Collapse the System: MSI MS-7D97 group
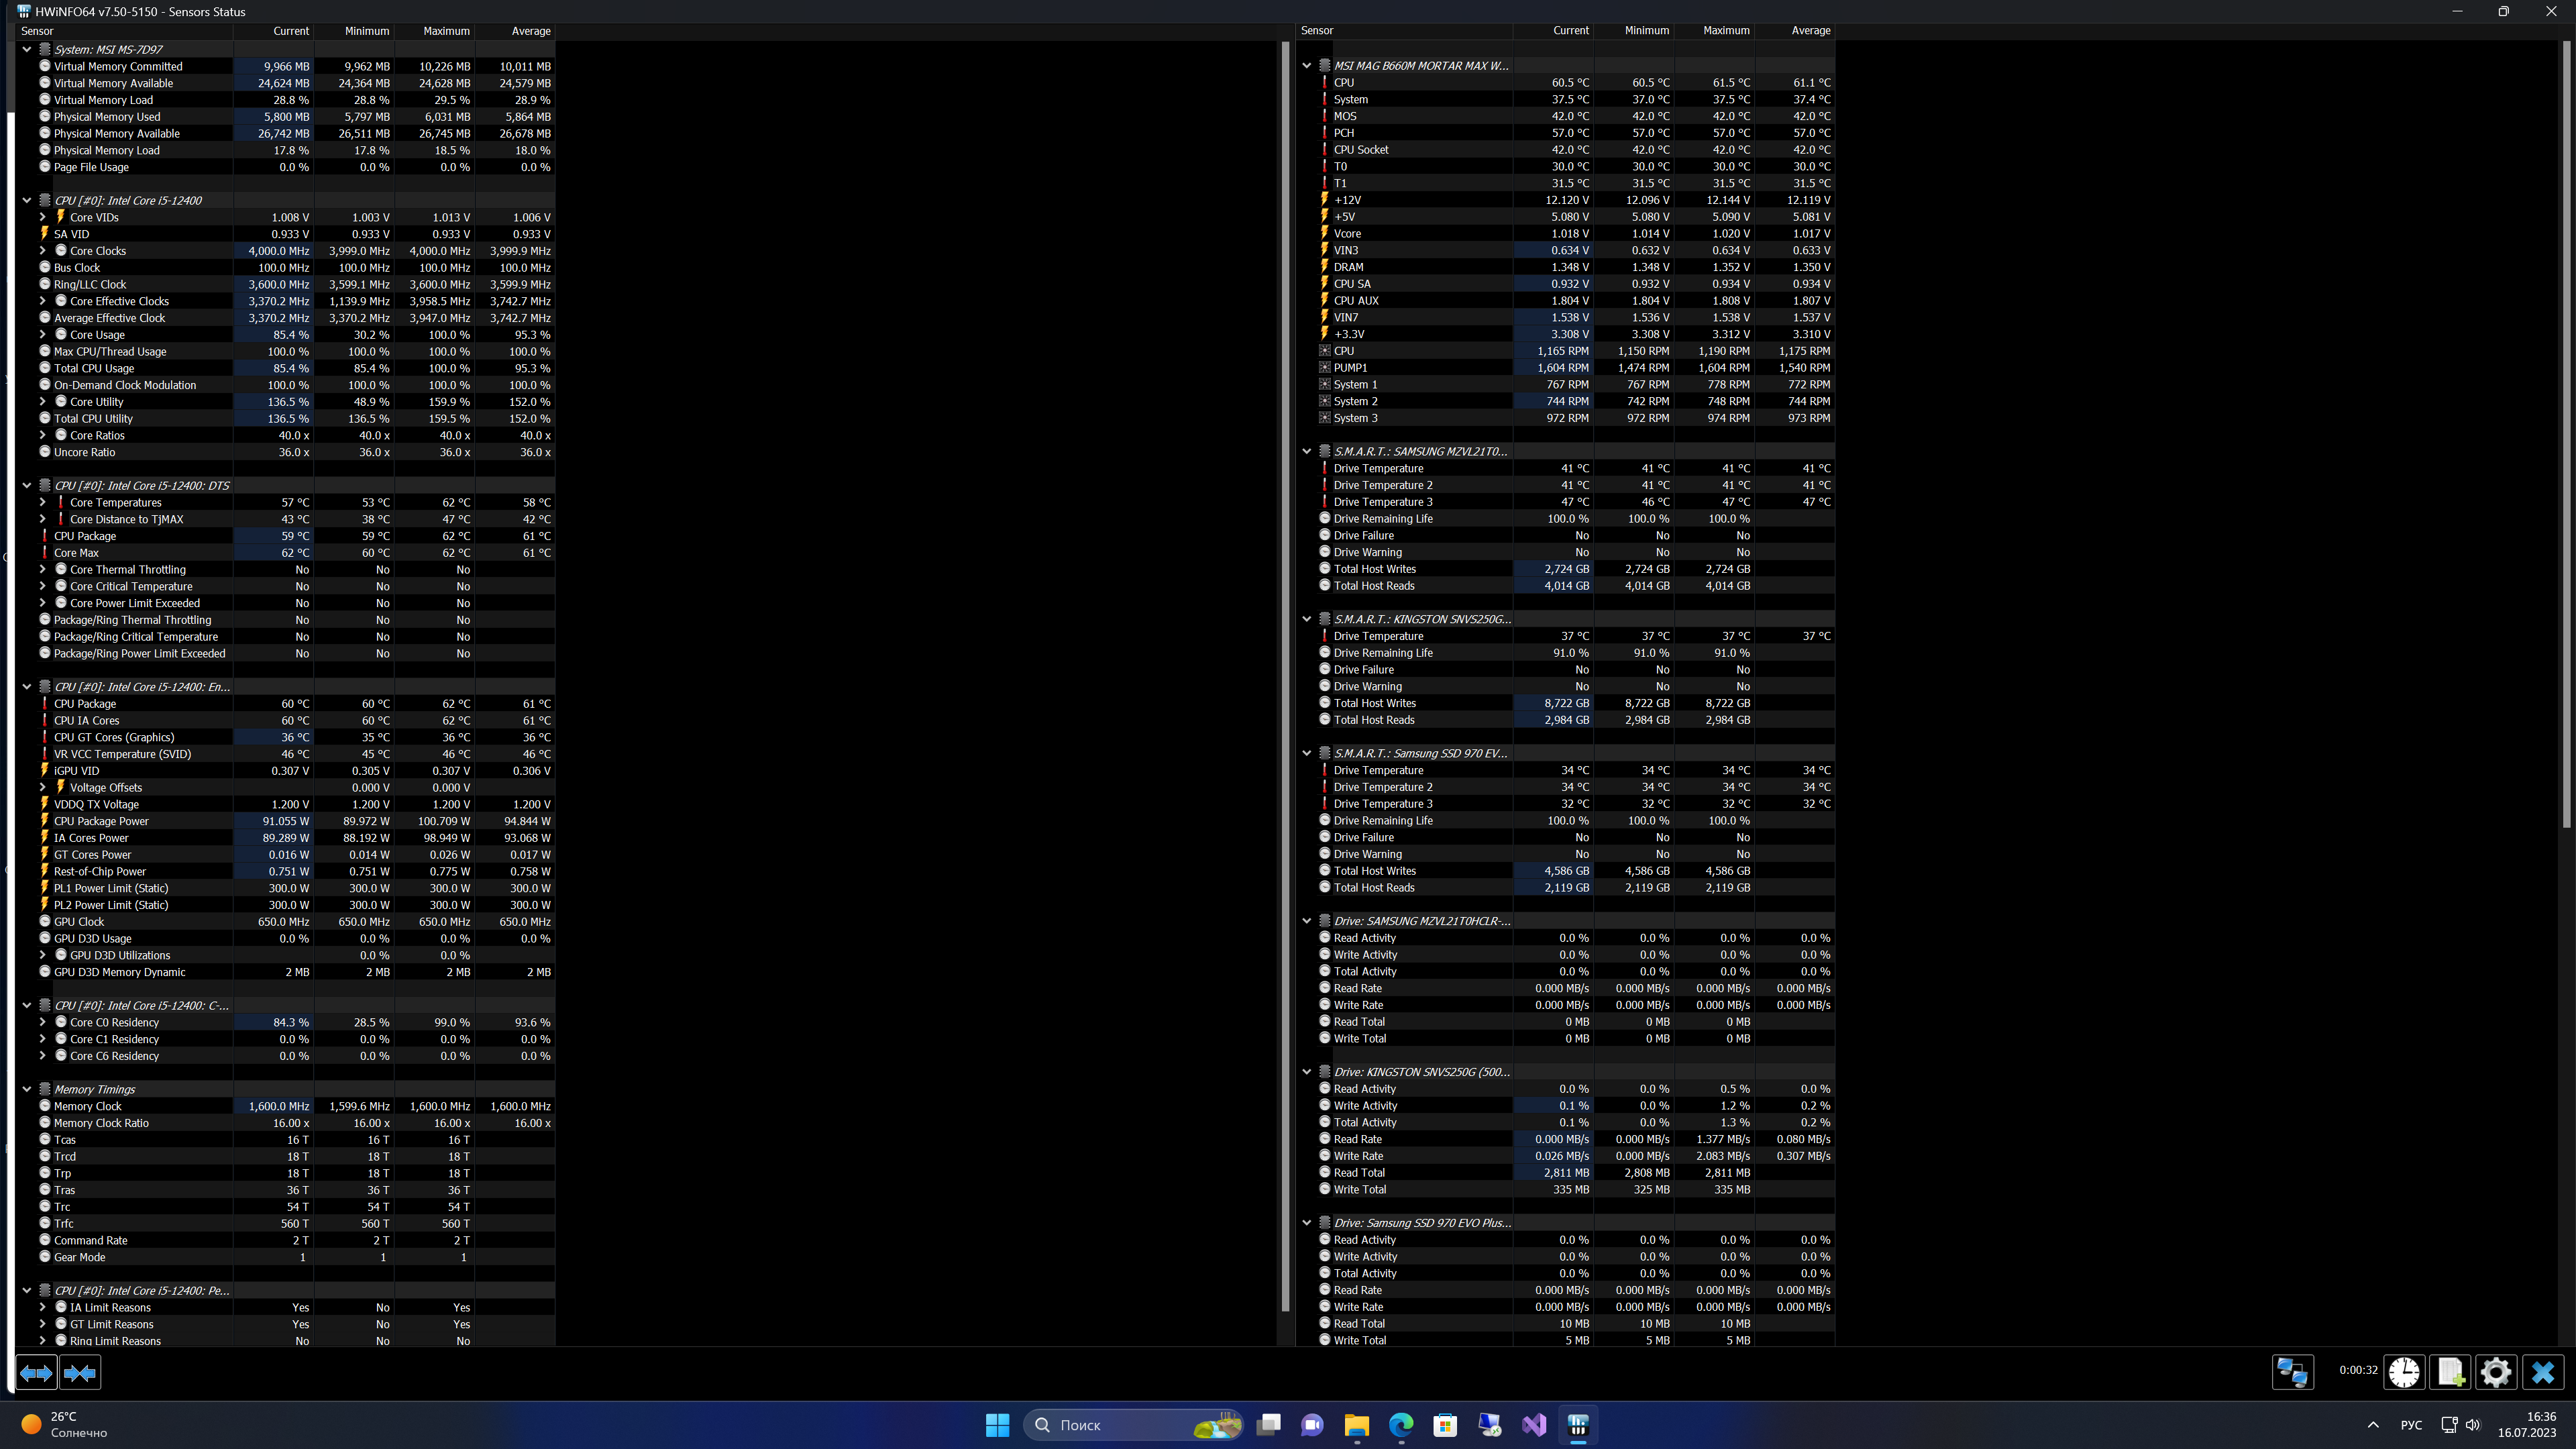The width and height of the screenshot is (2576, 1449). tap(27, 49)
